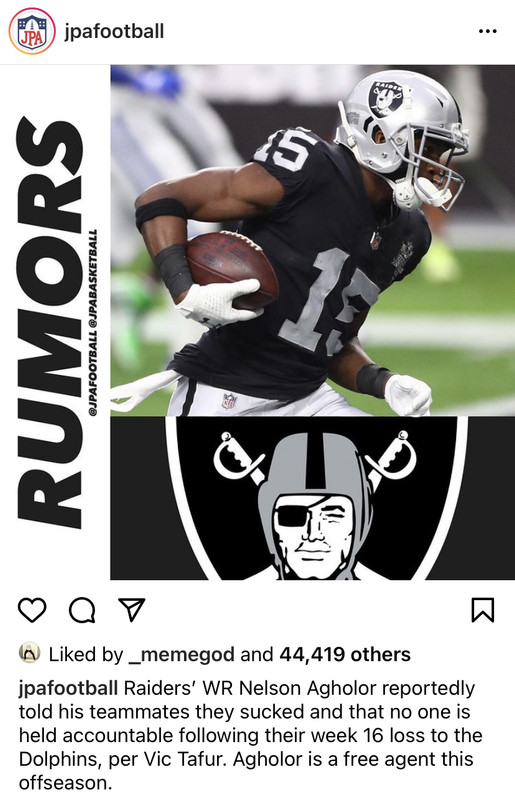Tap the @JPAFOOTBALL @JPABASKETBALL watermark text
515x800 pixels.
93,322
